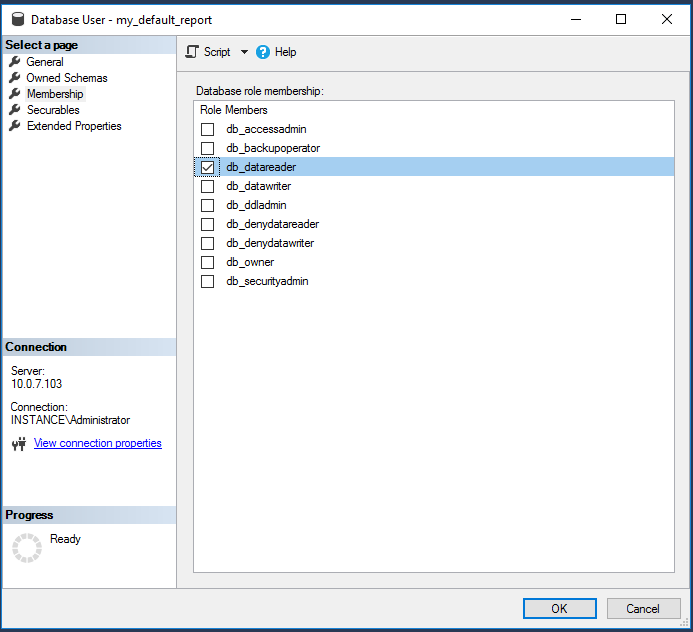
Task: Click the database icon in title bar
Action: coord(17,19)
